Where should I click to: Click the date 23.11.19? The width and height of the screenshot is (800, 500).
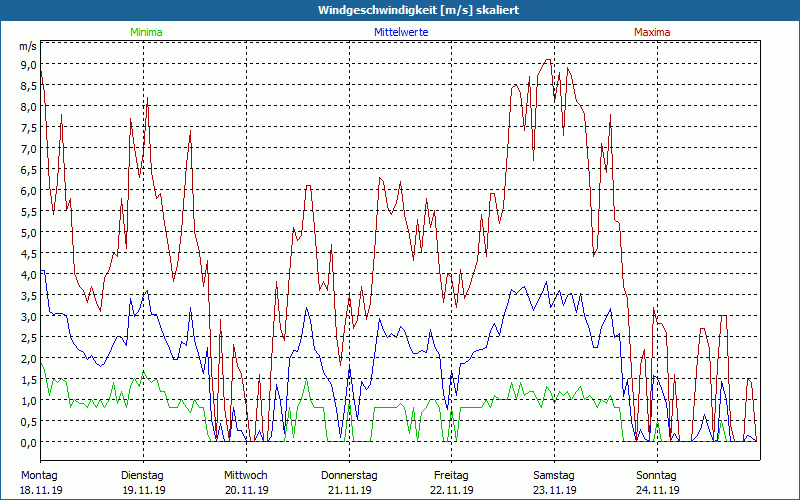tap(555, 490)
